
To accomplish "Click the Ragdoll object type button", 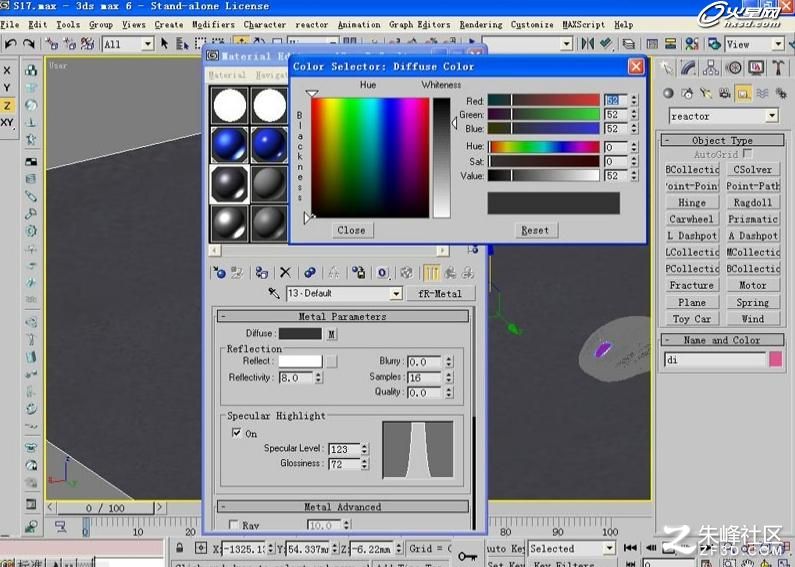I will (753, 202).
